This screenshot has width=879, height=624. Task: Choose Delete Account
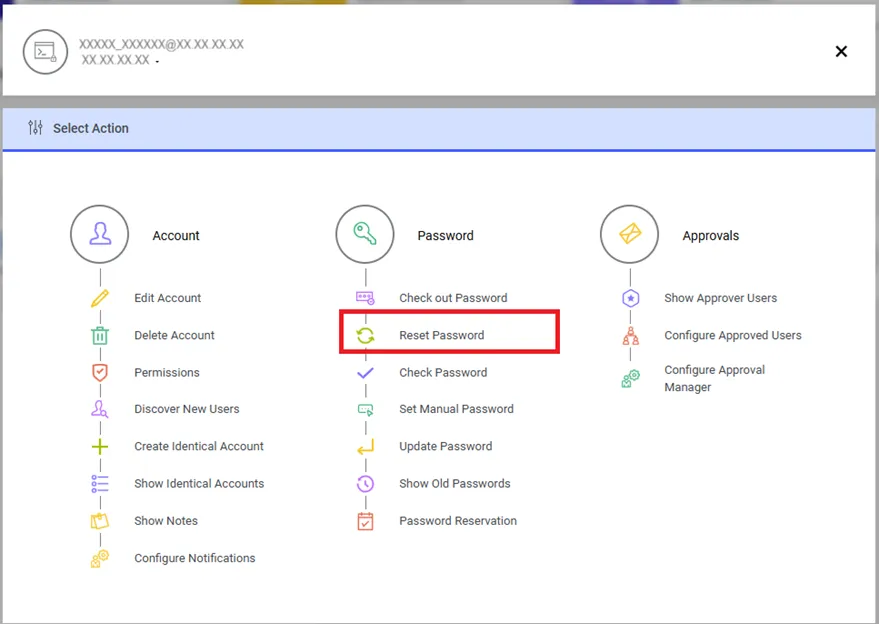pyautogui.click(x=174, y=335)
